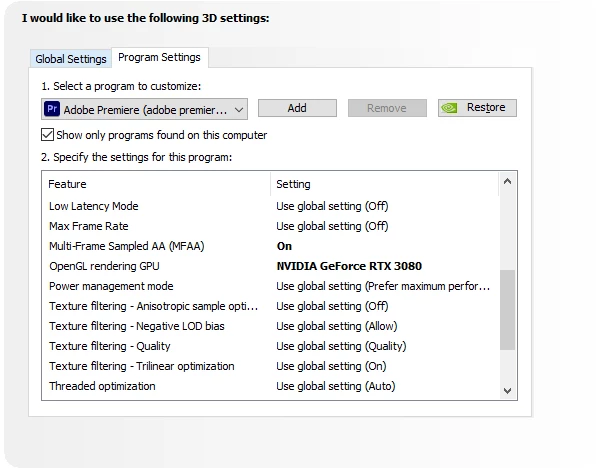The height and width of the screenshot is (468, 605).
Task: Switch to the Global Settings tab
Action: tap(71, 59)
